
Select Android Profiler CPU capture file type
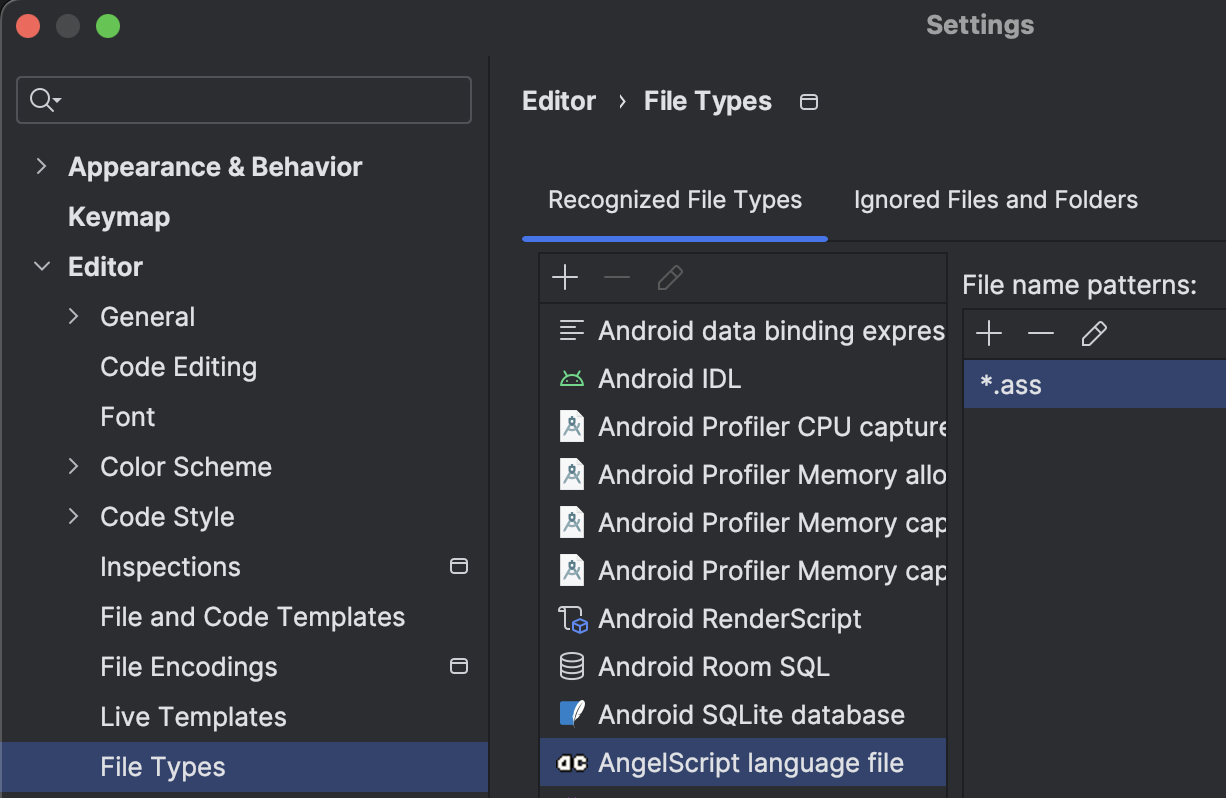point(743,427)
